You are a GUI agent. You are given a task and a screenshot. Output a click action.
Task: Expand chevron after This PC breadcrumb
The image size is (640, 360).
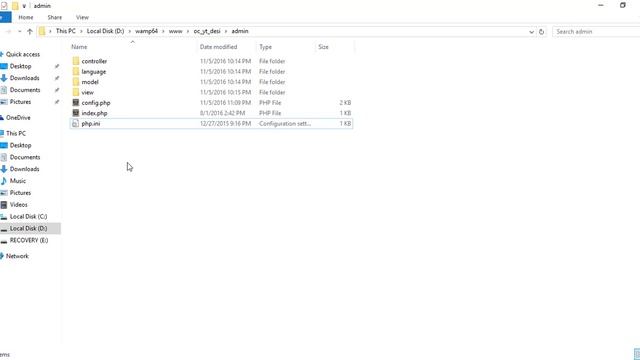81,31
